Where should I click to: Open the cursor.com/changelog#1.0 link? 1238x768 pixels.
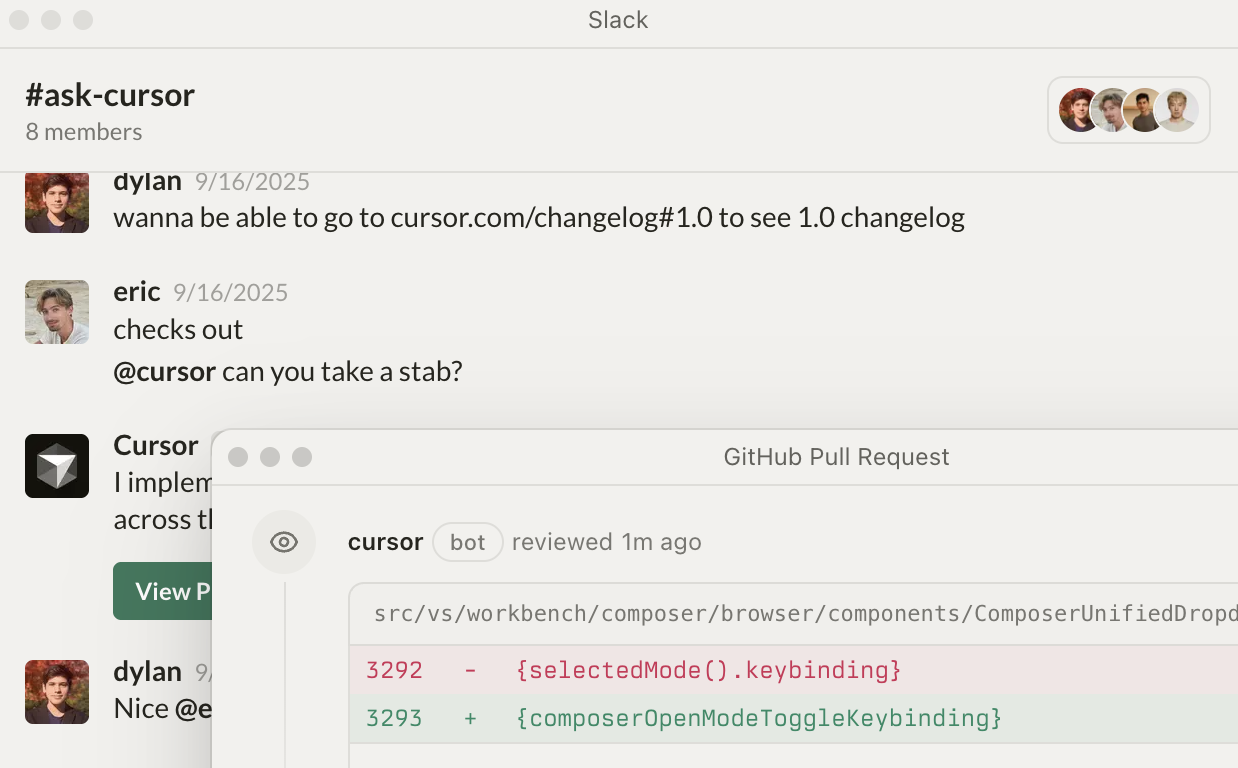pyautogui.click(x=551, y=217)
